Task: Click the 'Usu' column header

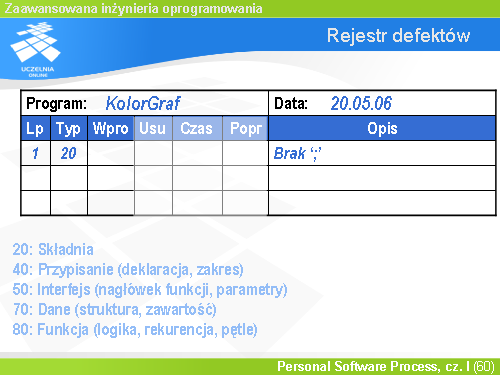Action: (153, 128)
